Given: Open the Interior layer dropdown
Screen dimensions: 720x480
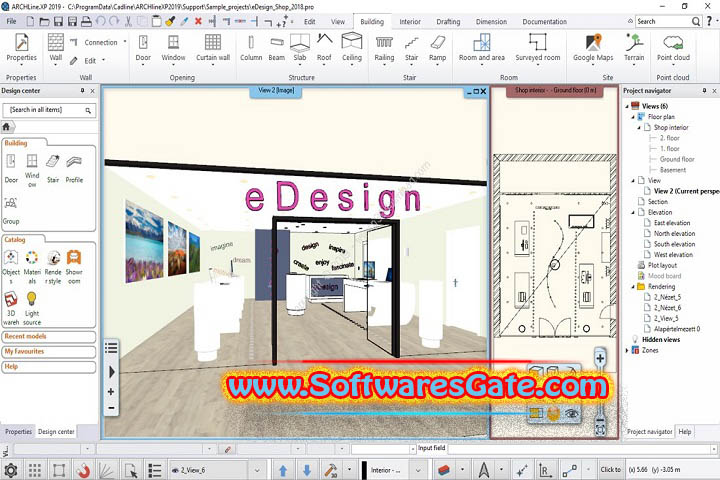Looking at the screenshot, I should coord(418,470).
